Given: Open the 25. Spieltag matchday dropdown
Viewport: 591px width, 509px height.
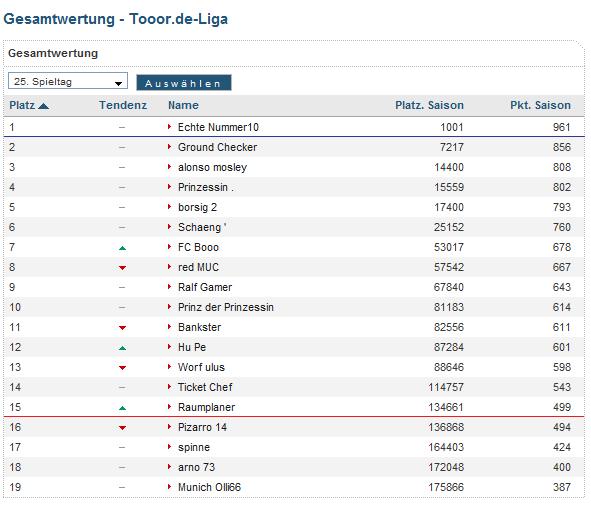Looking at the screenshot, I should (x=68, y=81).
